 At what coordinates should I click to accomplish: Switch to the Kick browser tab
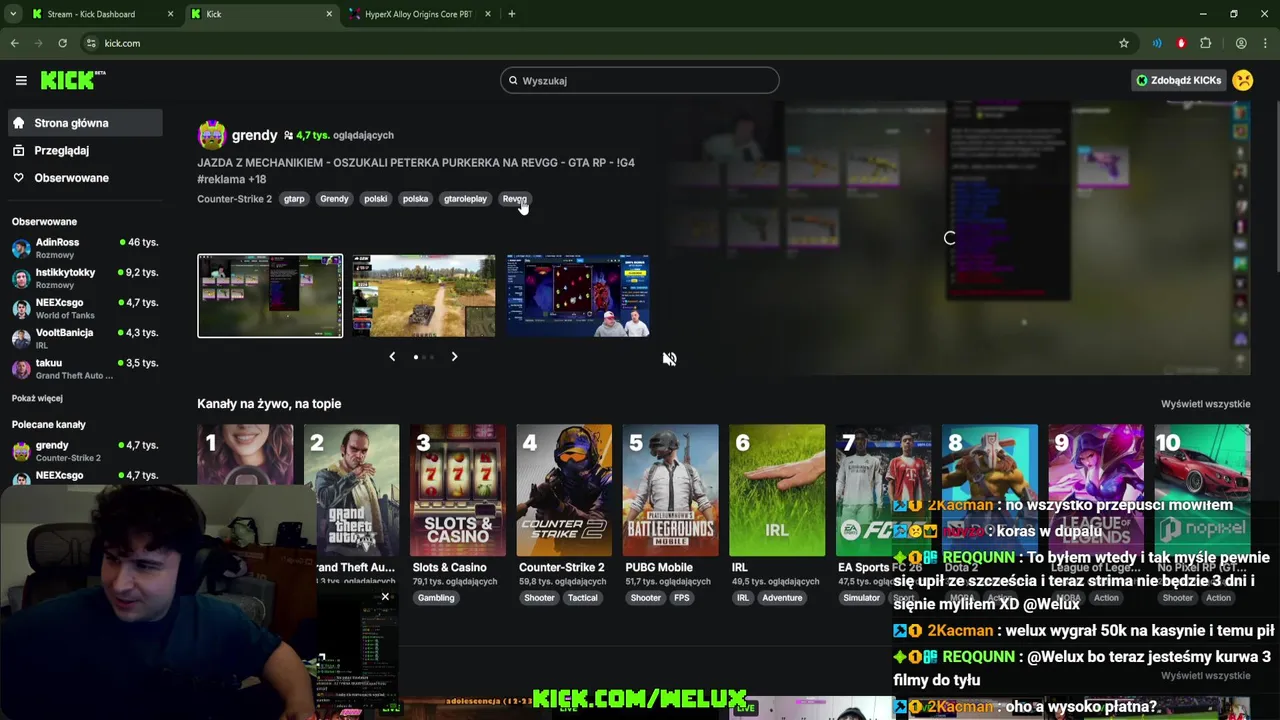262,14
